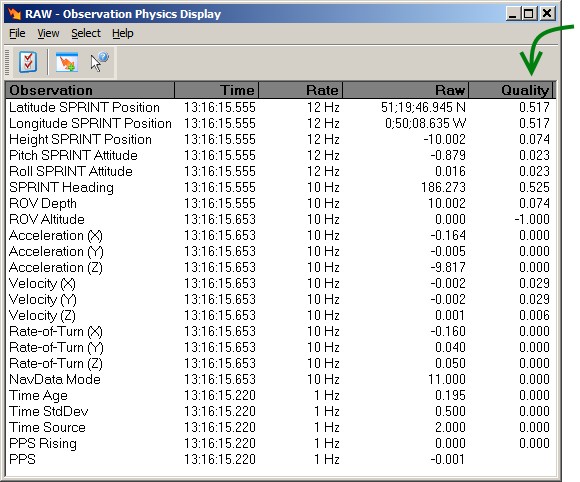Click the Time column header
Viewport: 580px width, 482px height.
216,90
